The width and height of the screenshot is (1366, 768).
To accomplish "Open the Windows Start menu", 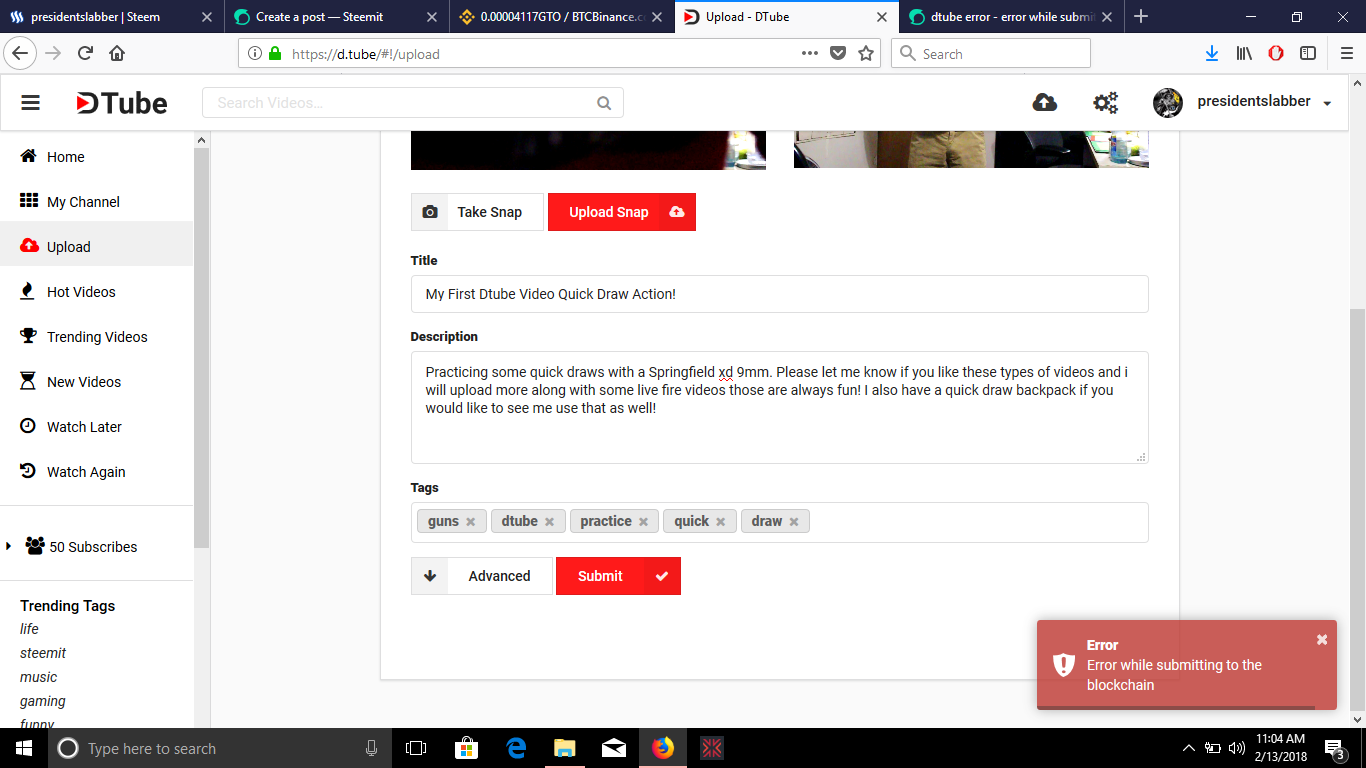I will pos(23,748).
